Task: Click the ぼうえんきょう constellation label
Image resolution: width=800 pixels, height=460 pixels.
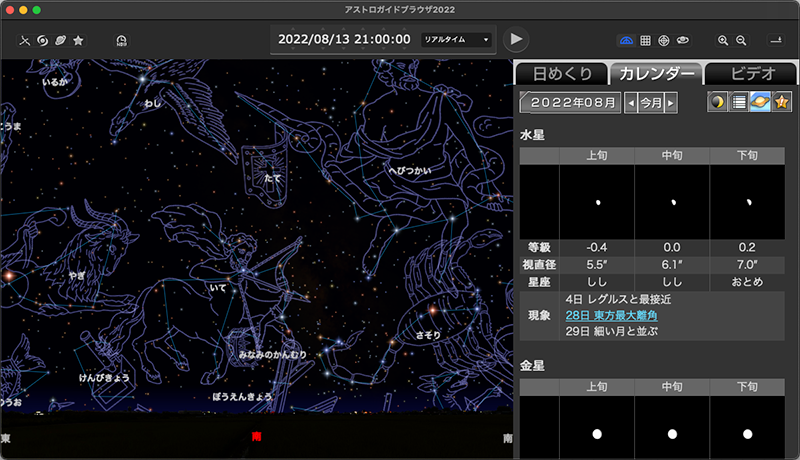Action: pos(242,396)
